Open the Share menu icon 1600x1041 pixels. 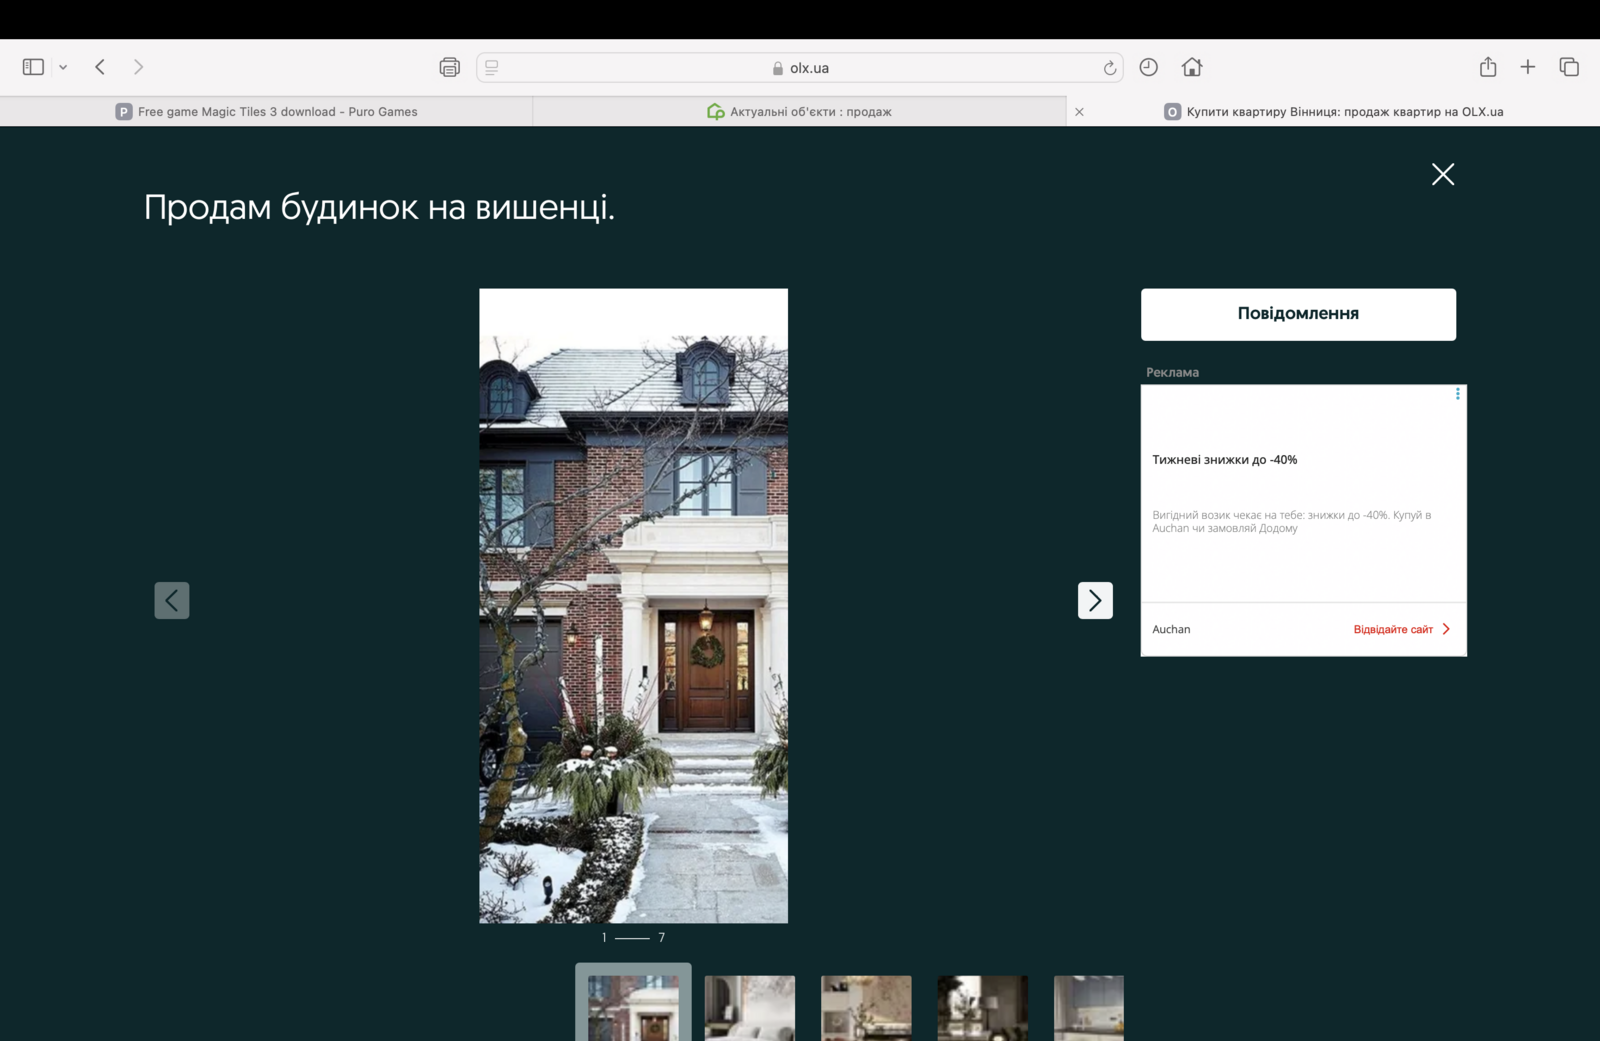click(x=1488, y=67)
